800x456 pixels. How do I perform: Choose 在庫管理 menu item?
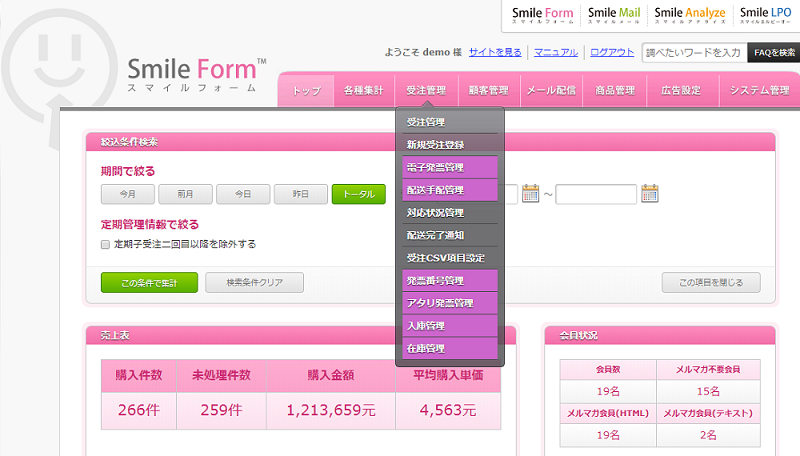tap(450, 348)
